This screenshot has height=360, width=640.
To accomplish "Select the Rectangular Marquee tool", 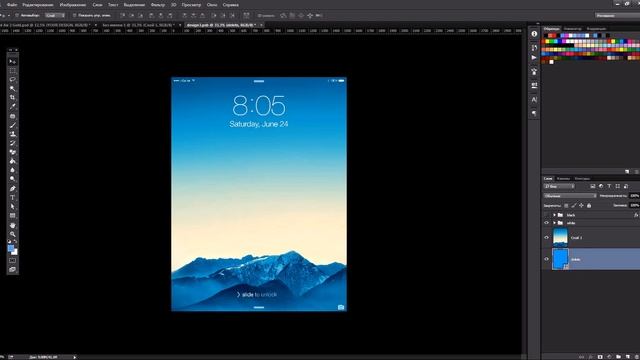I will point(13,71).
